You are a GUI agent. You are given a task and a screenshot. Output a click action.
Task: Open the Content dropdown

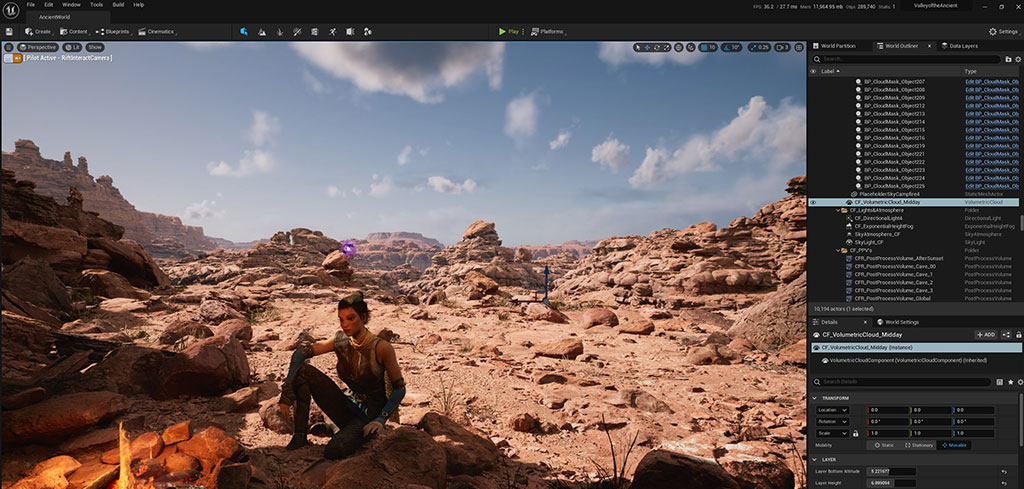(x=74, y=31)
